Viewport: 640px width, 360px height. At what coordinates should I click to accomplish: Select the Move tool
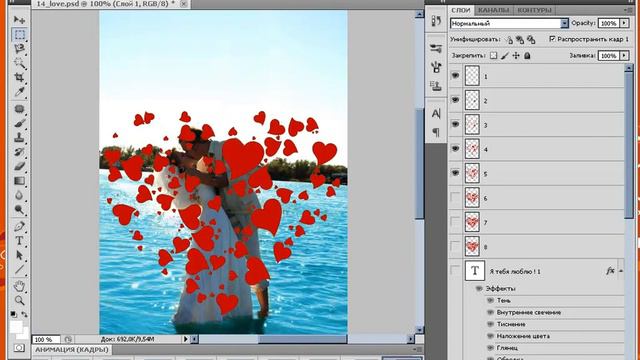click(19, 19)
